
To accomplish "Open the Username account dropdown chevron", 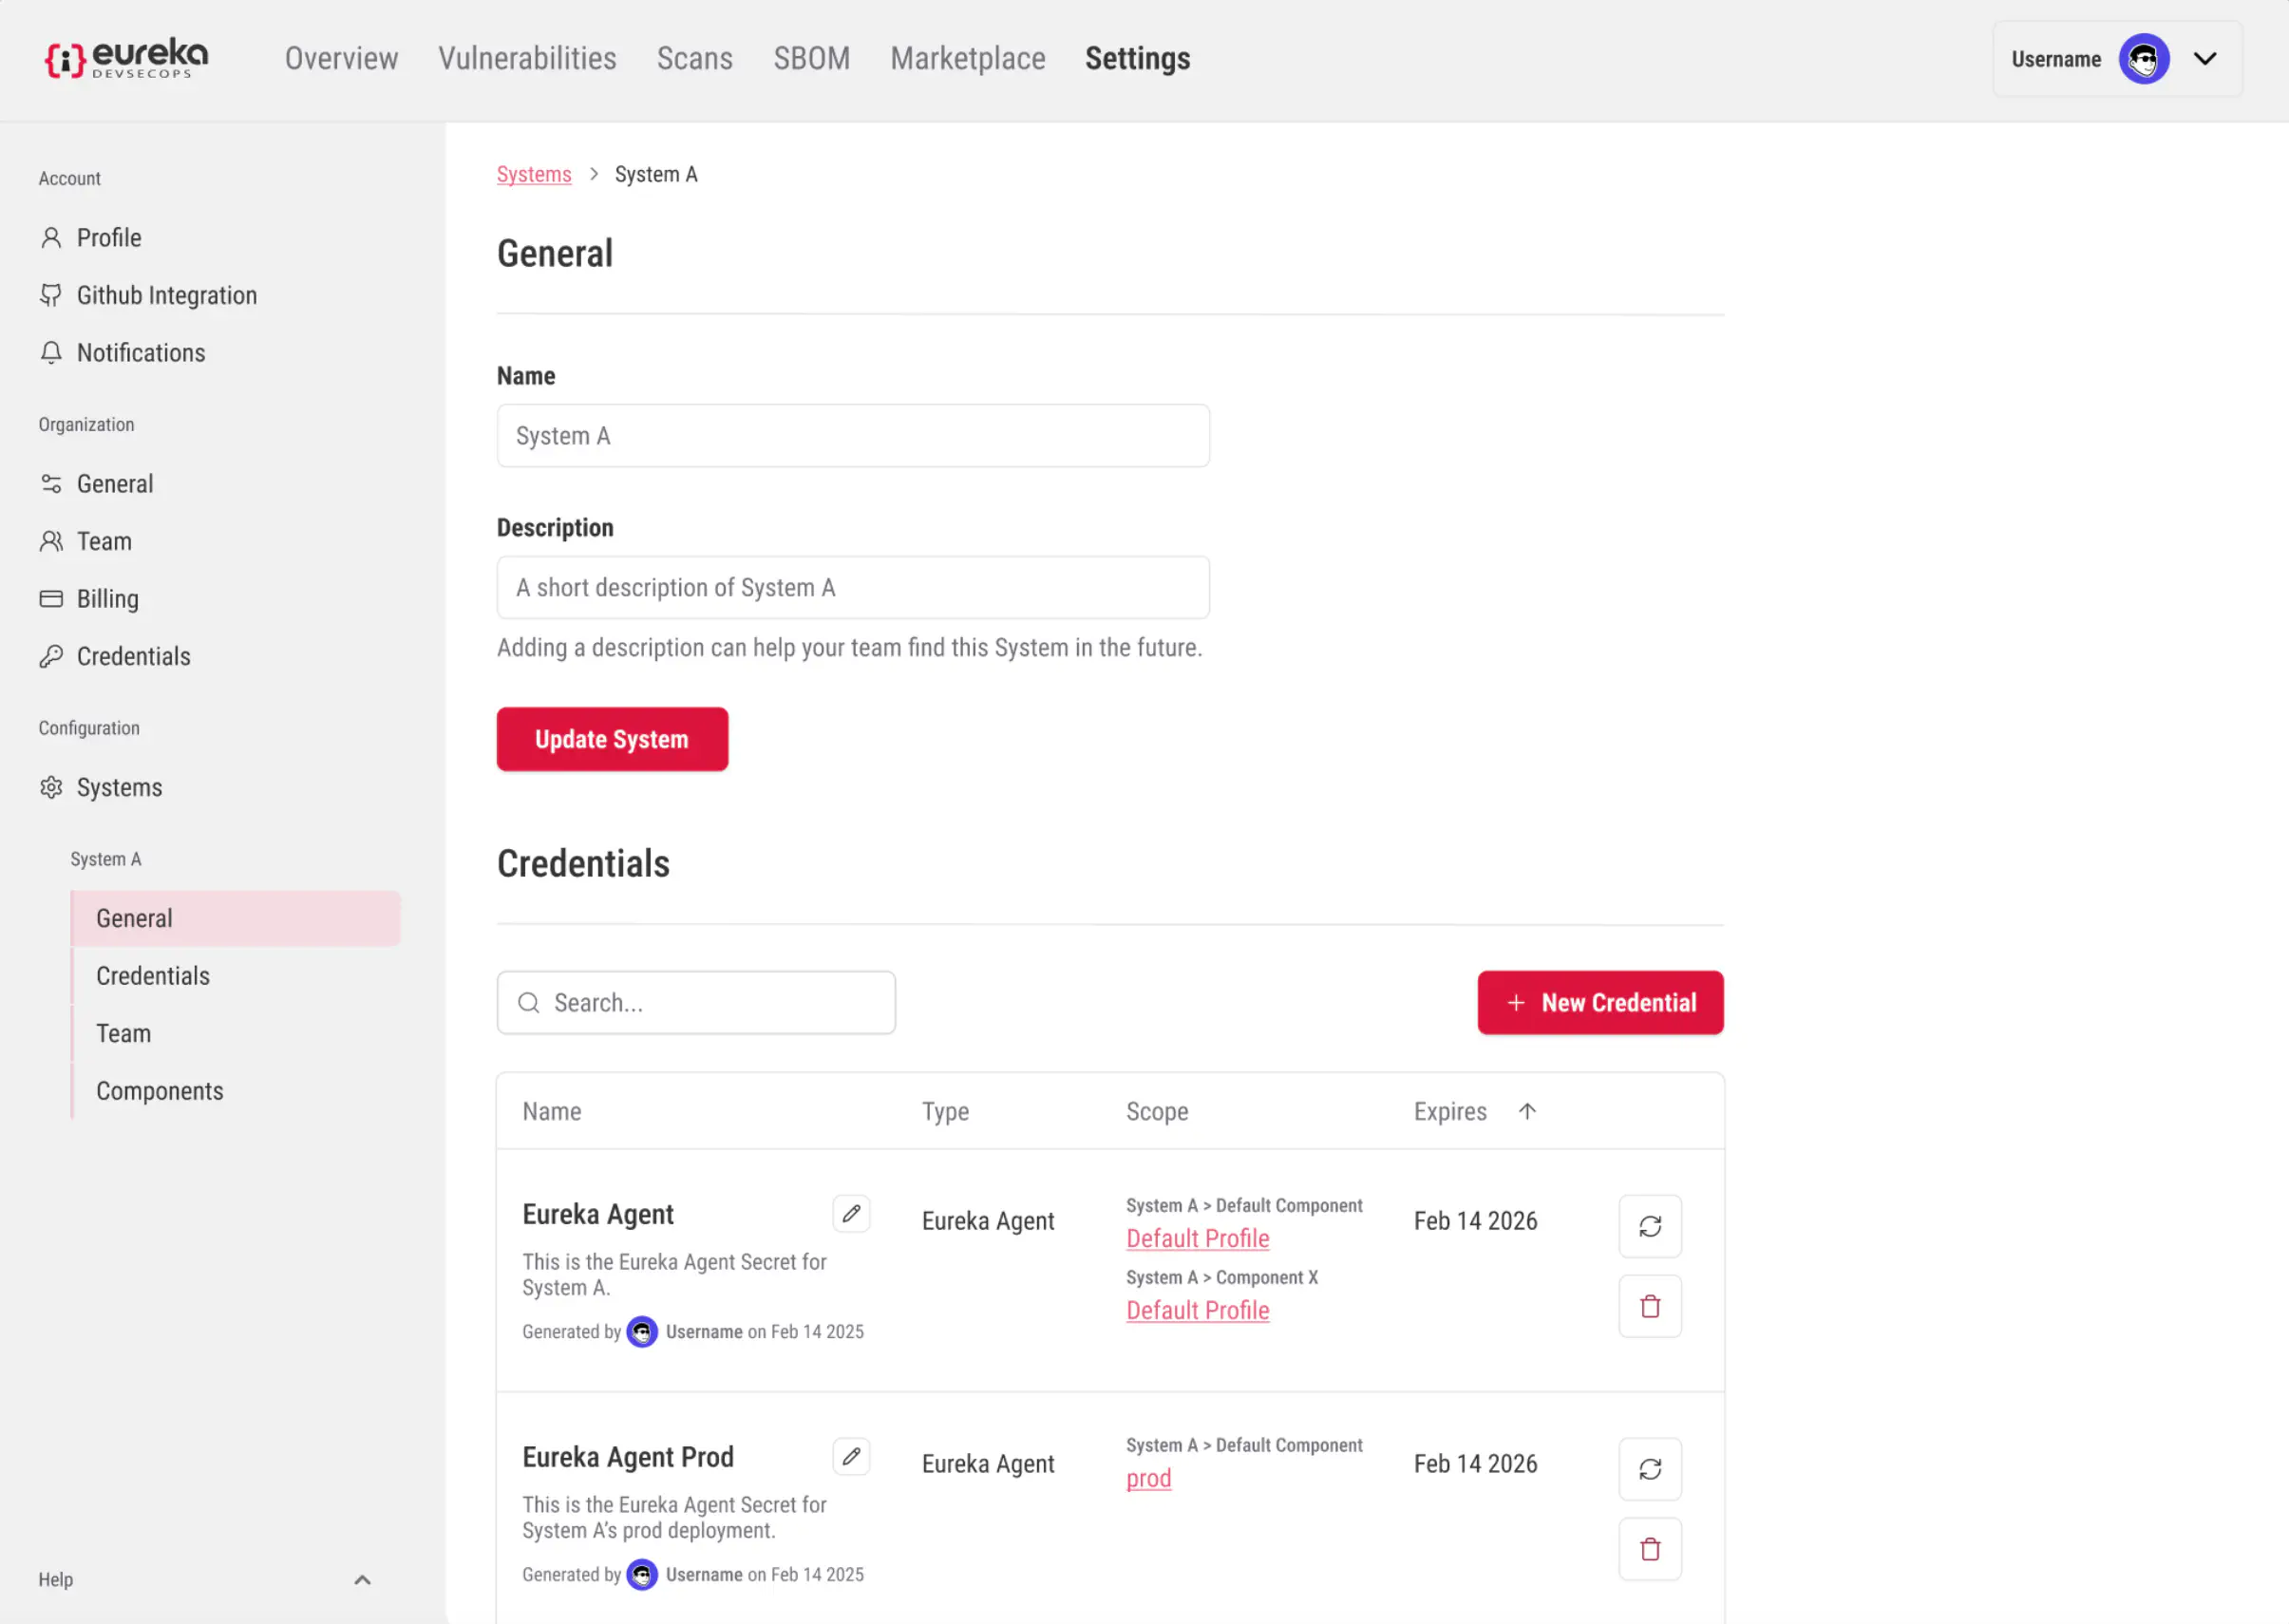I will coord(2204,59).
